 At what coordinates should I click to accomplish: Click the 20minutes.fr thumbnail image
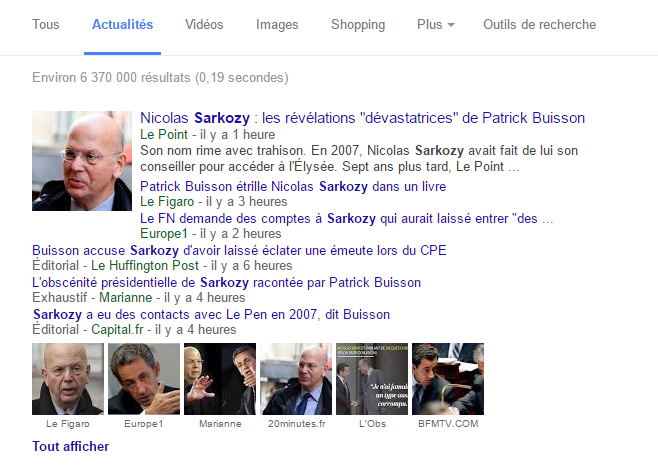click(296, 379)
